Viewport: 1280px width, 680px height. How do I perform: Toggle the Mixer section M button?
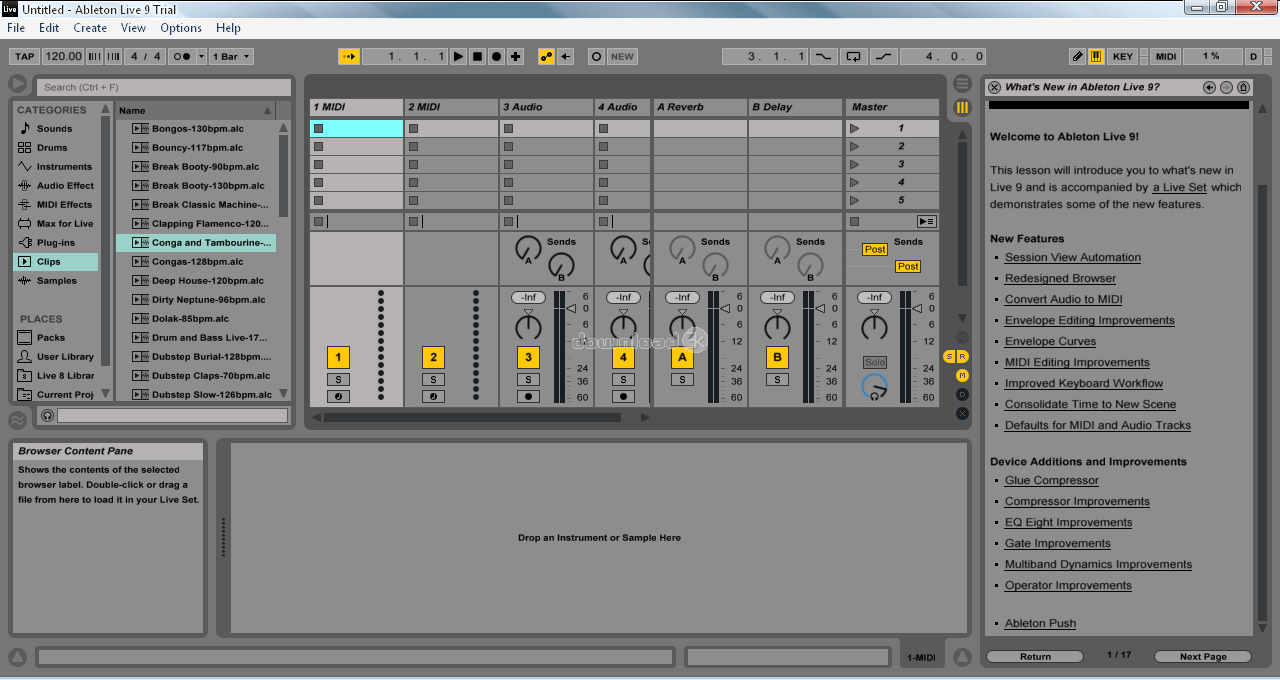click(962, 375)
